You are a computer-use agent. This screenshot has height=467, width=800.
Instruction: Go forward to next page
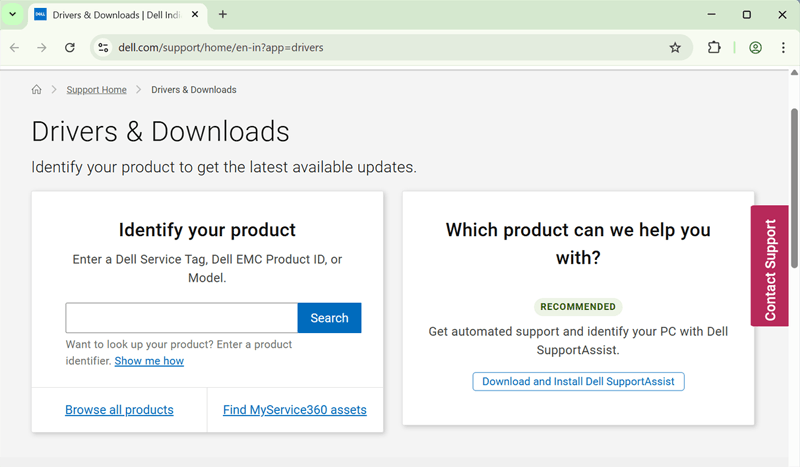[x=42, y=47]
